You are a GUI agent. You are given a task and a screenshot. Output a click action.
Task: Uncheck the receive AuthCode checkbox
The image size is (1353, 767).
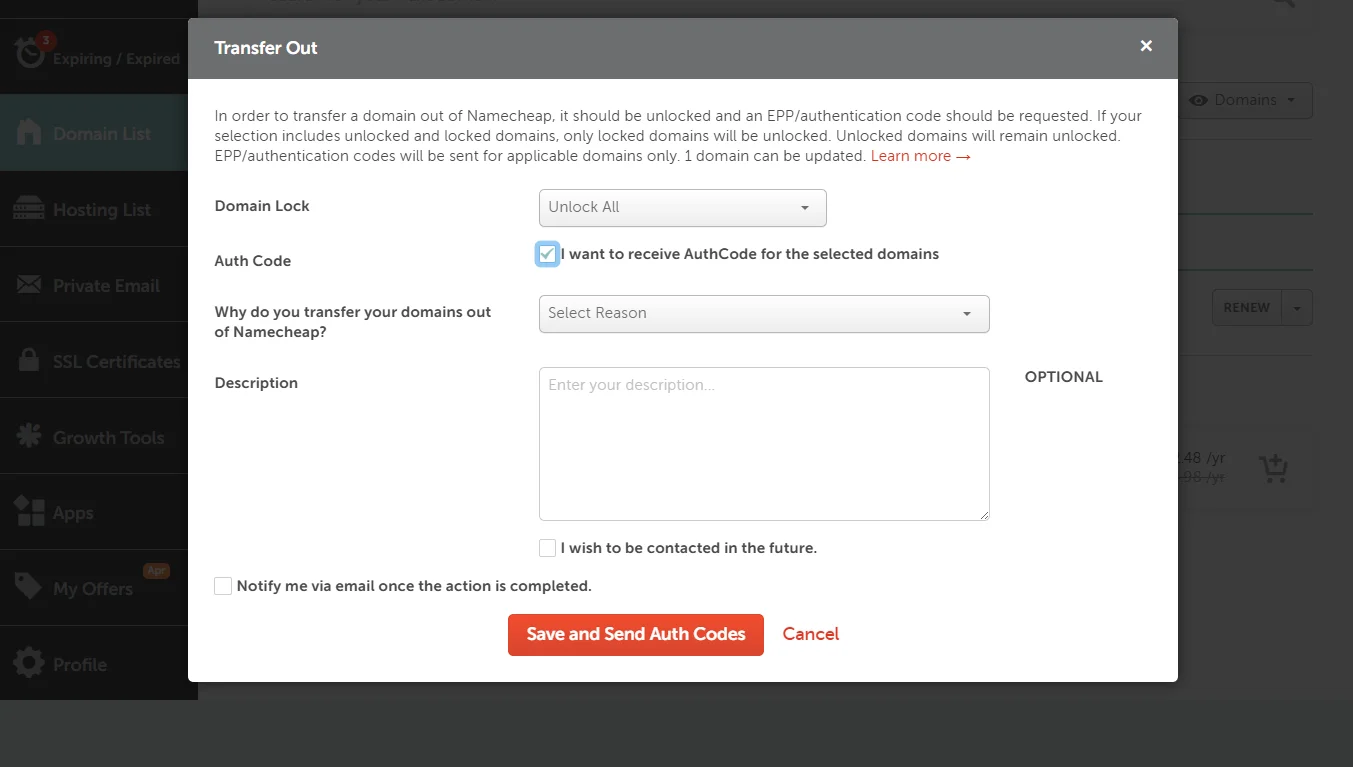547,254
